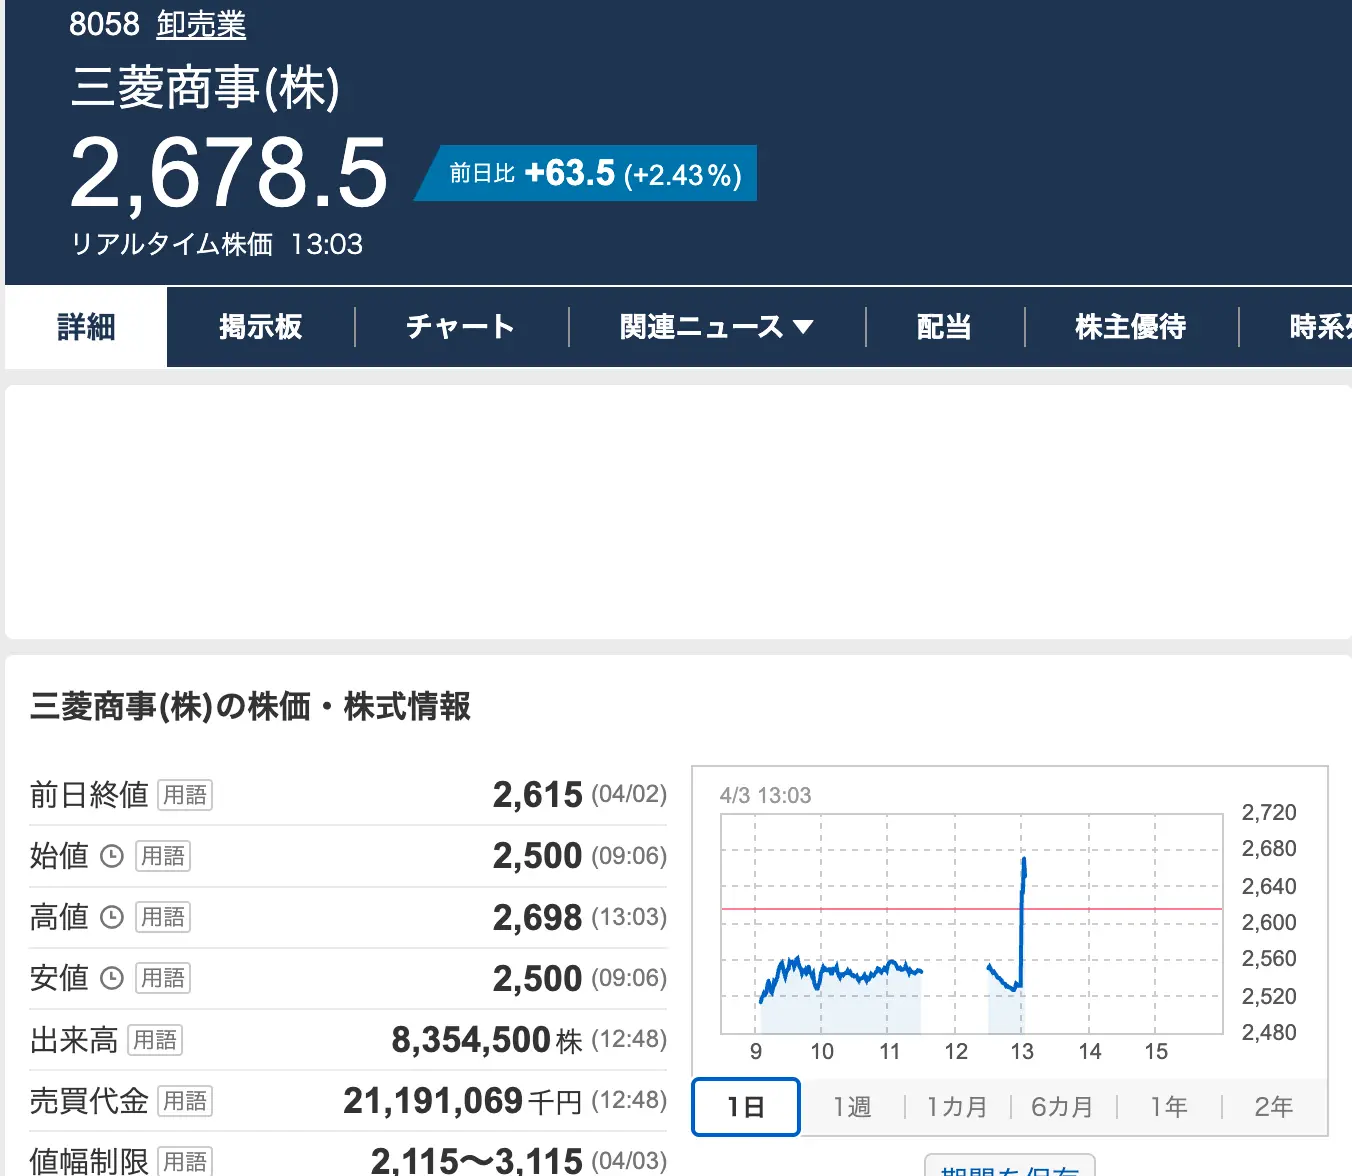Open the 掲示板 tab
1352x1176 pixels.
pyautogui.click(x=260, y=327)
